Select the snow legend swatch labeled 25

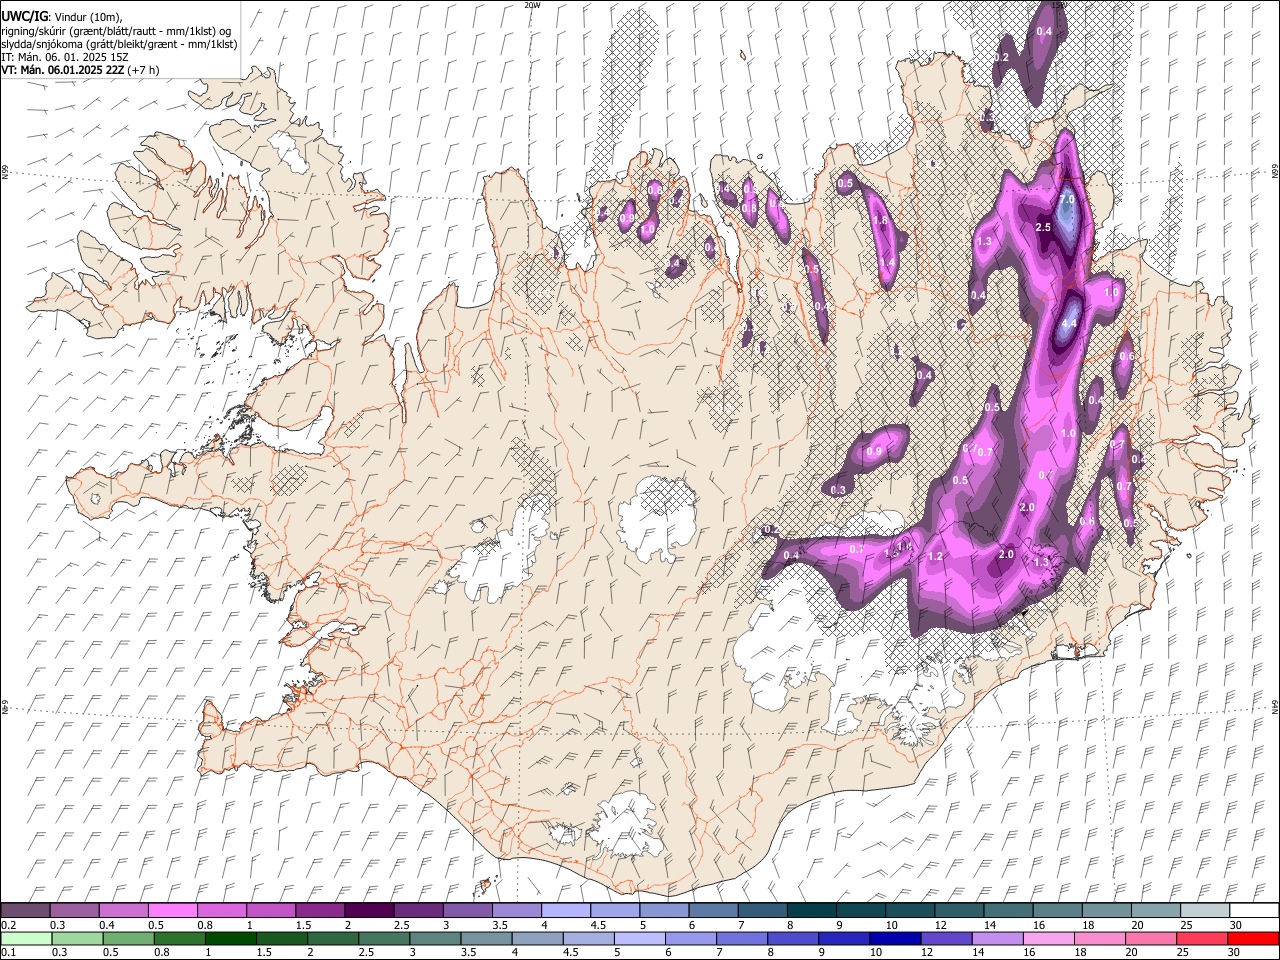pos(1205,911)
